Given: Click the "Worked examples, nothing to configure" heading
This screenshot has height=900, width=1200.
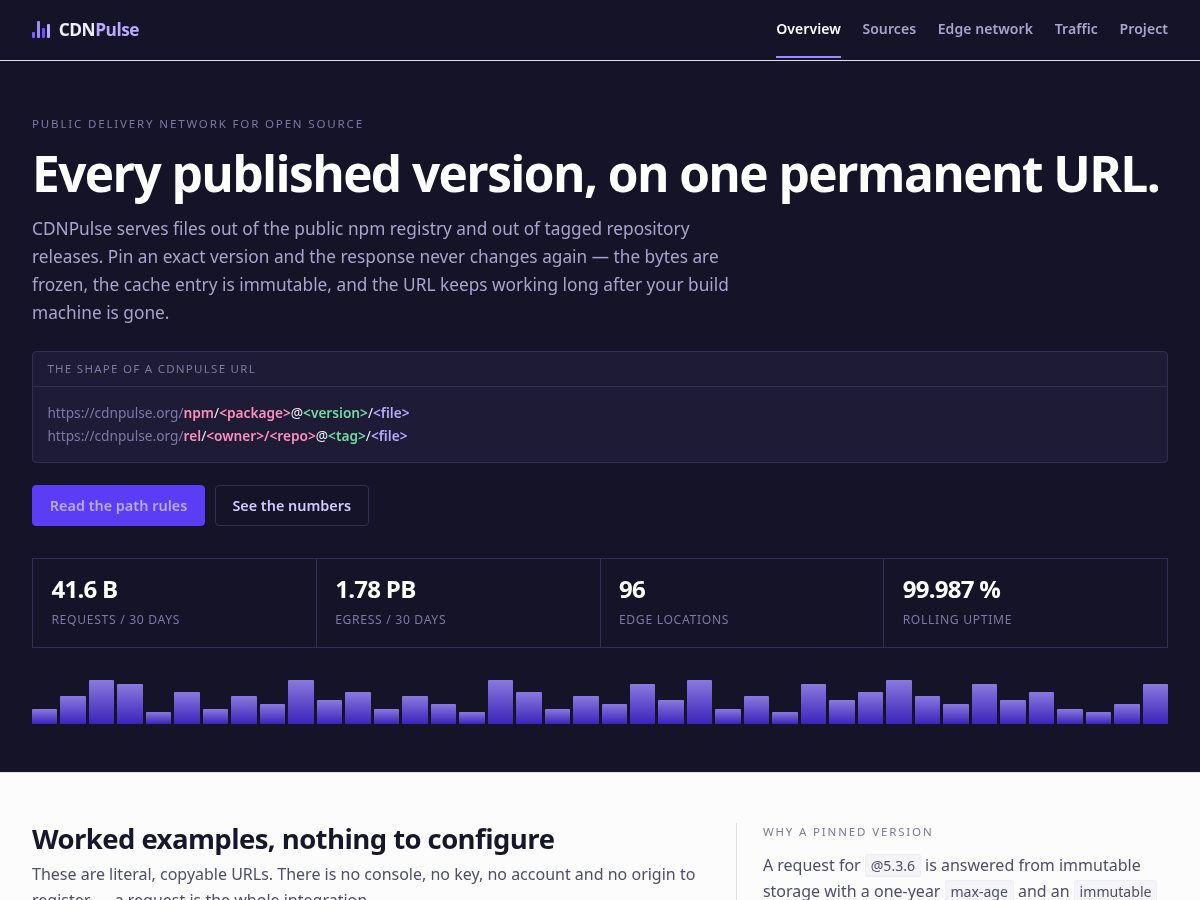Looking at the screenshot, I should pyautogui.click(x=293, y=838).
